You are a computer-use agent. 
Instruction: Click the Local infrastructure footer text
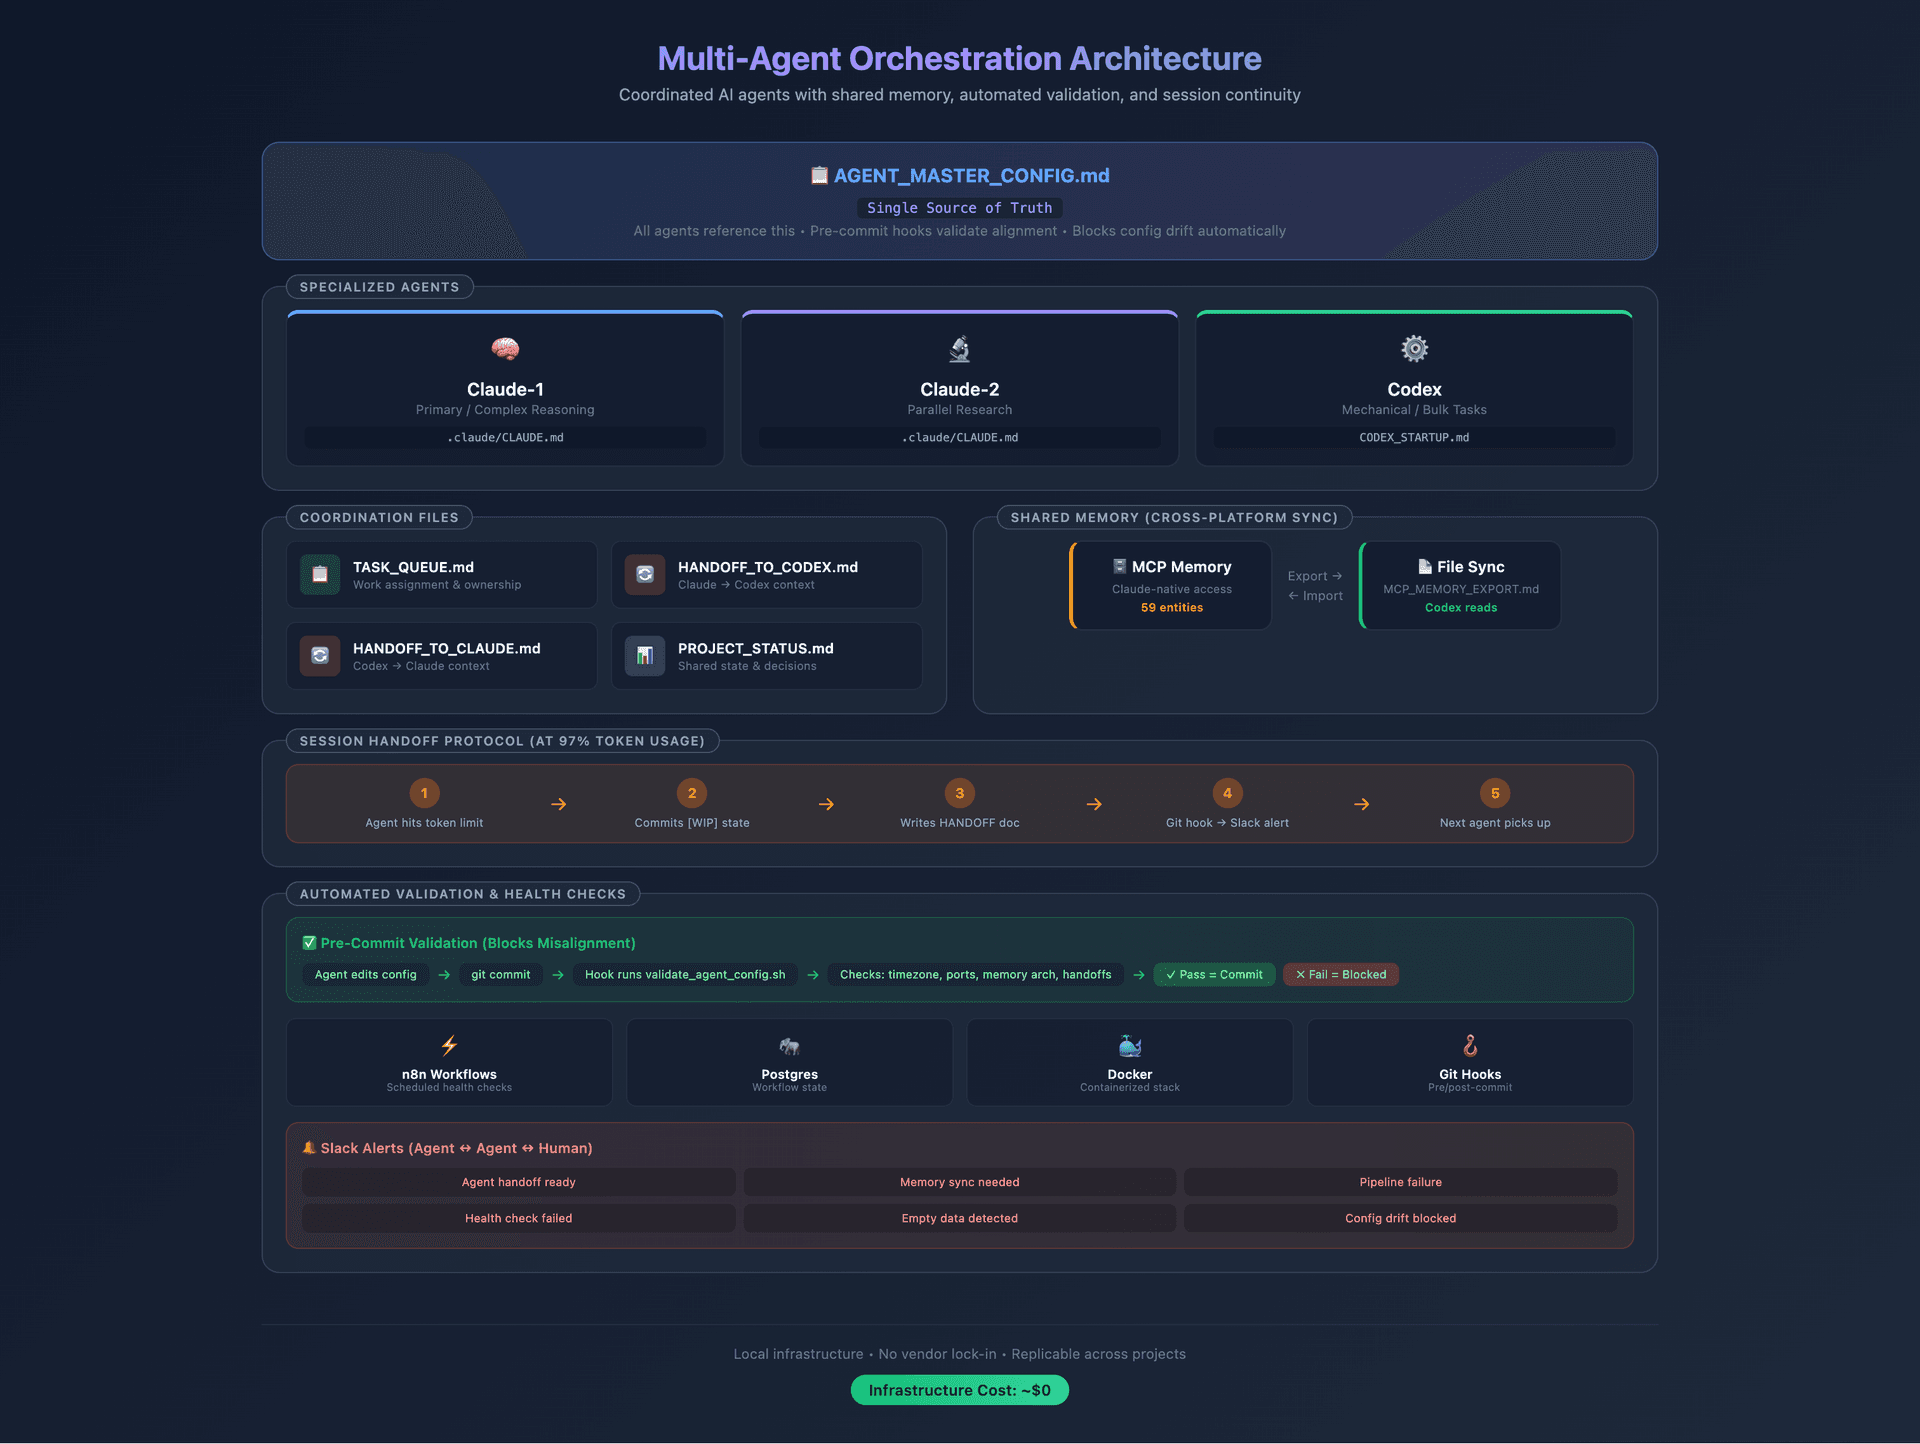click(798, 1354)
